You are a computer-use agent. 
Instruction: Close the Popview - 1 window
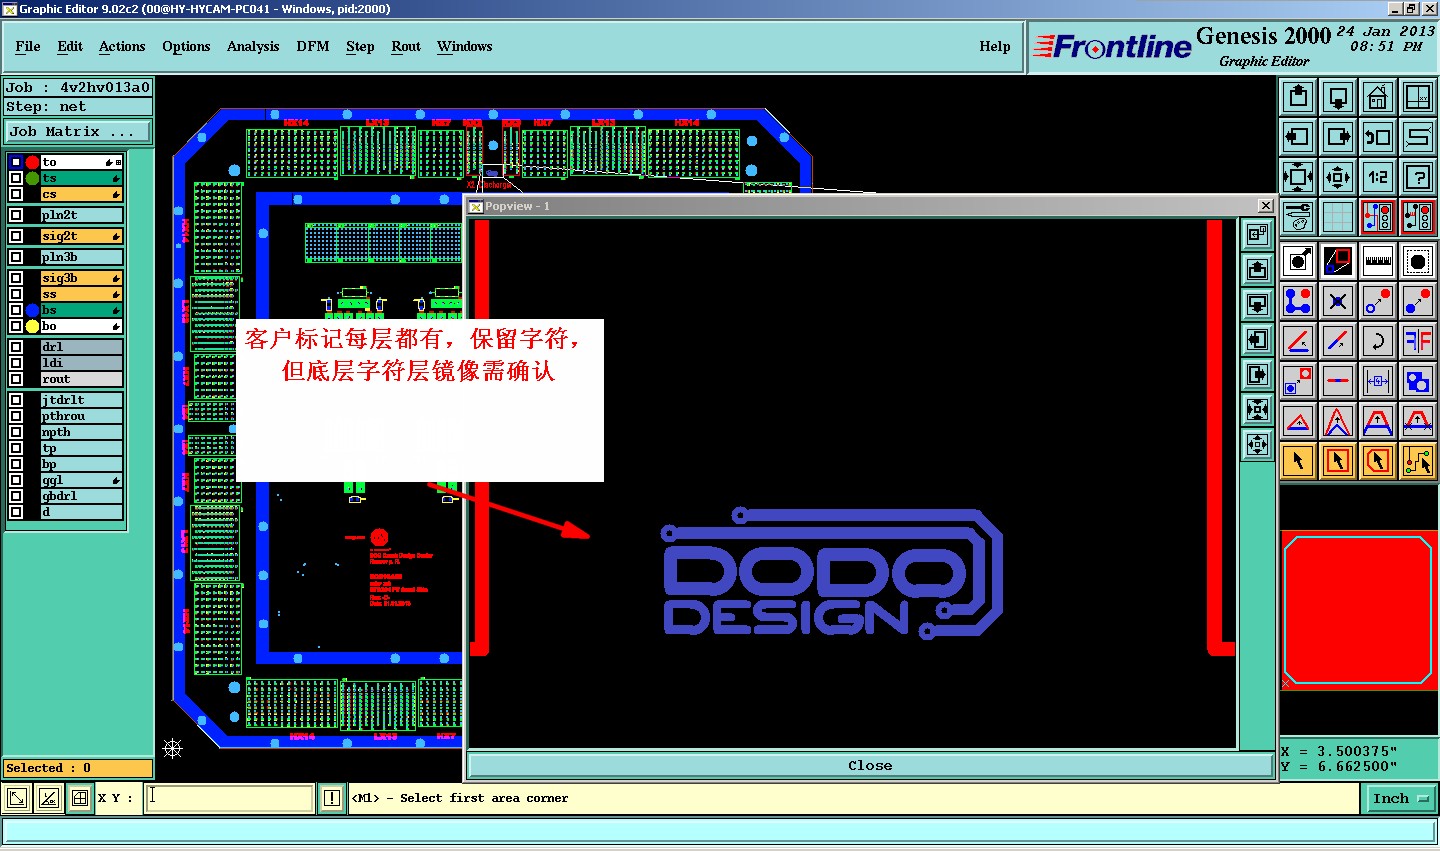pyautogui.click(x=1265, y=206)
